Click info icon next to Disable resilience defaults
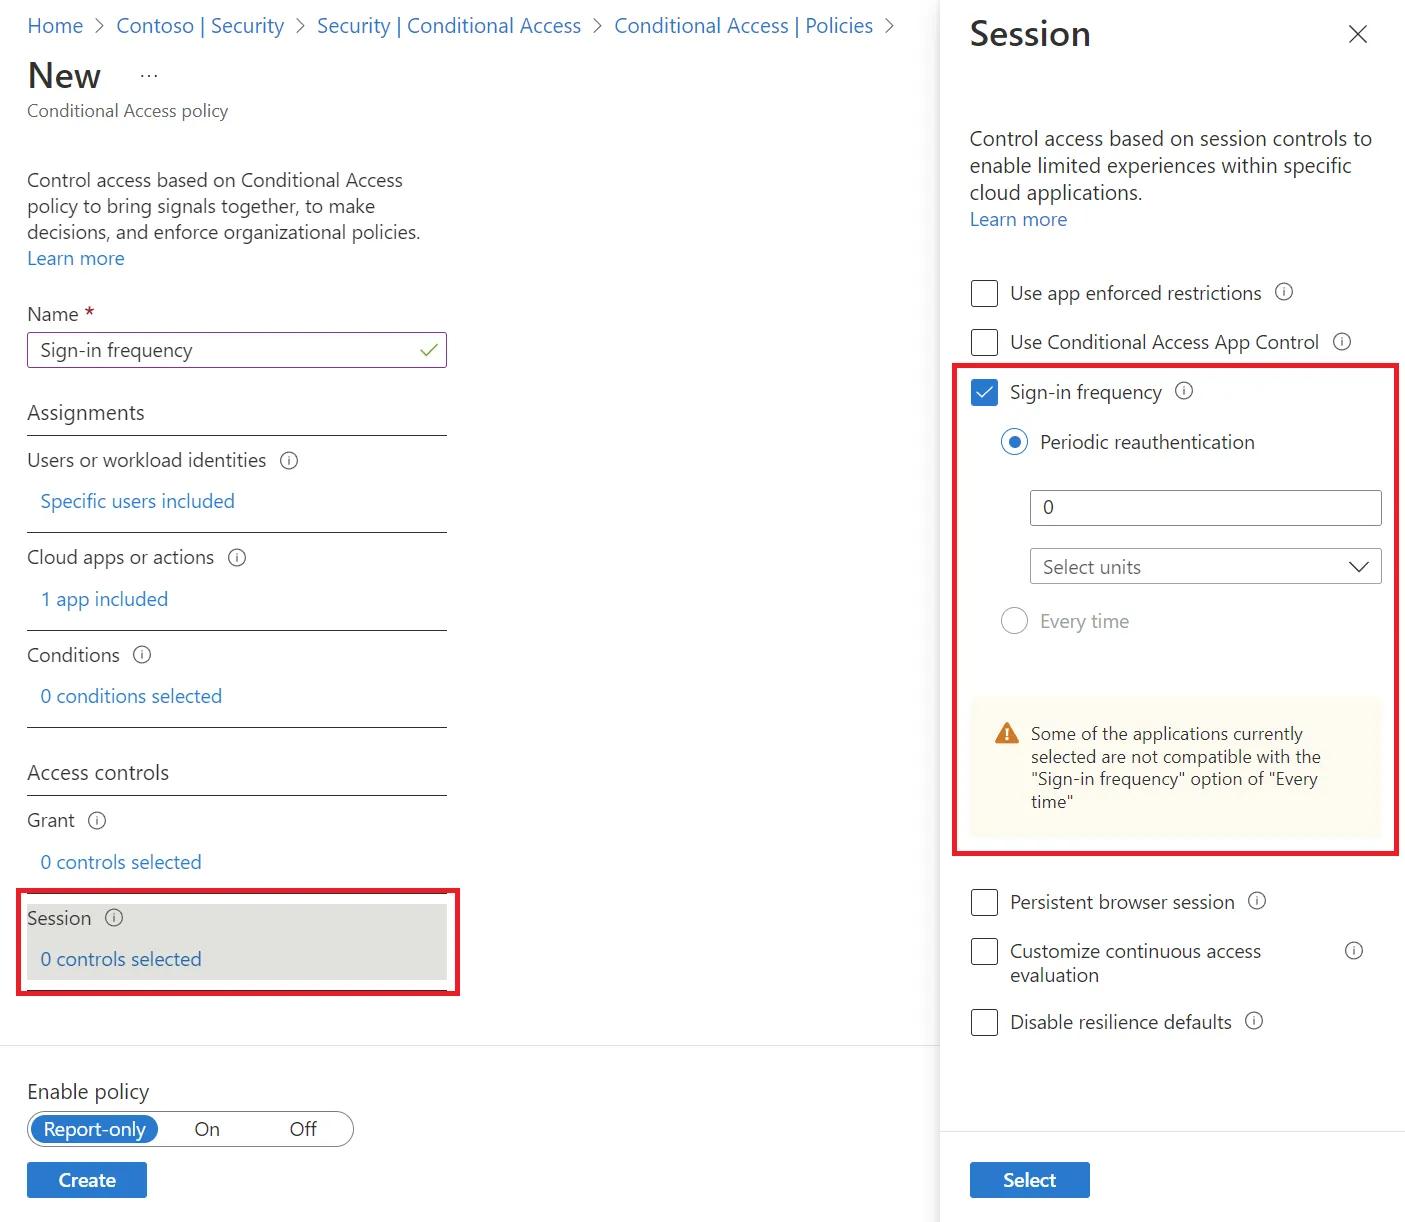 (1254, 1021)
